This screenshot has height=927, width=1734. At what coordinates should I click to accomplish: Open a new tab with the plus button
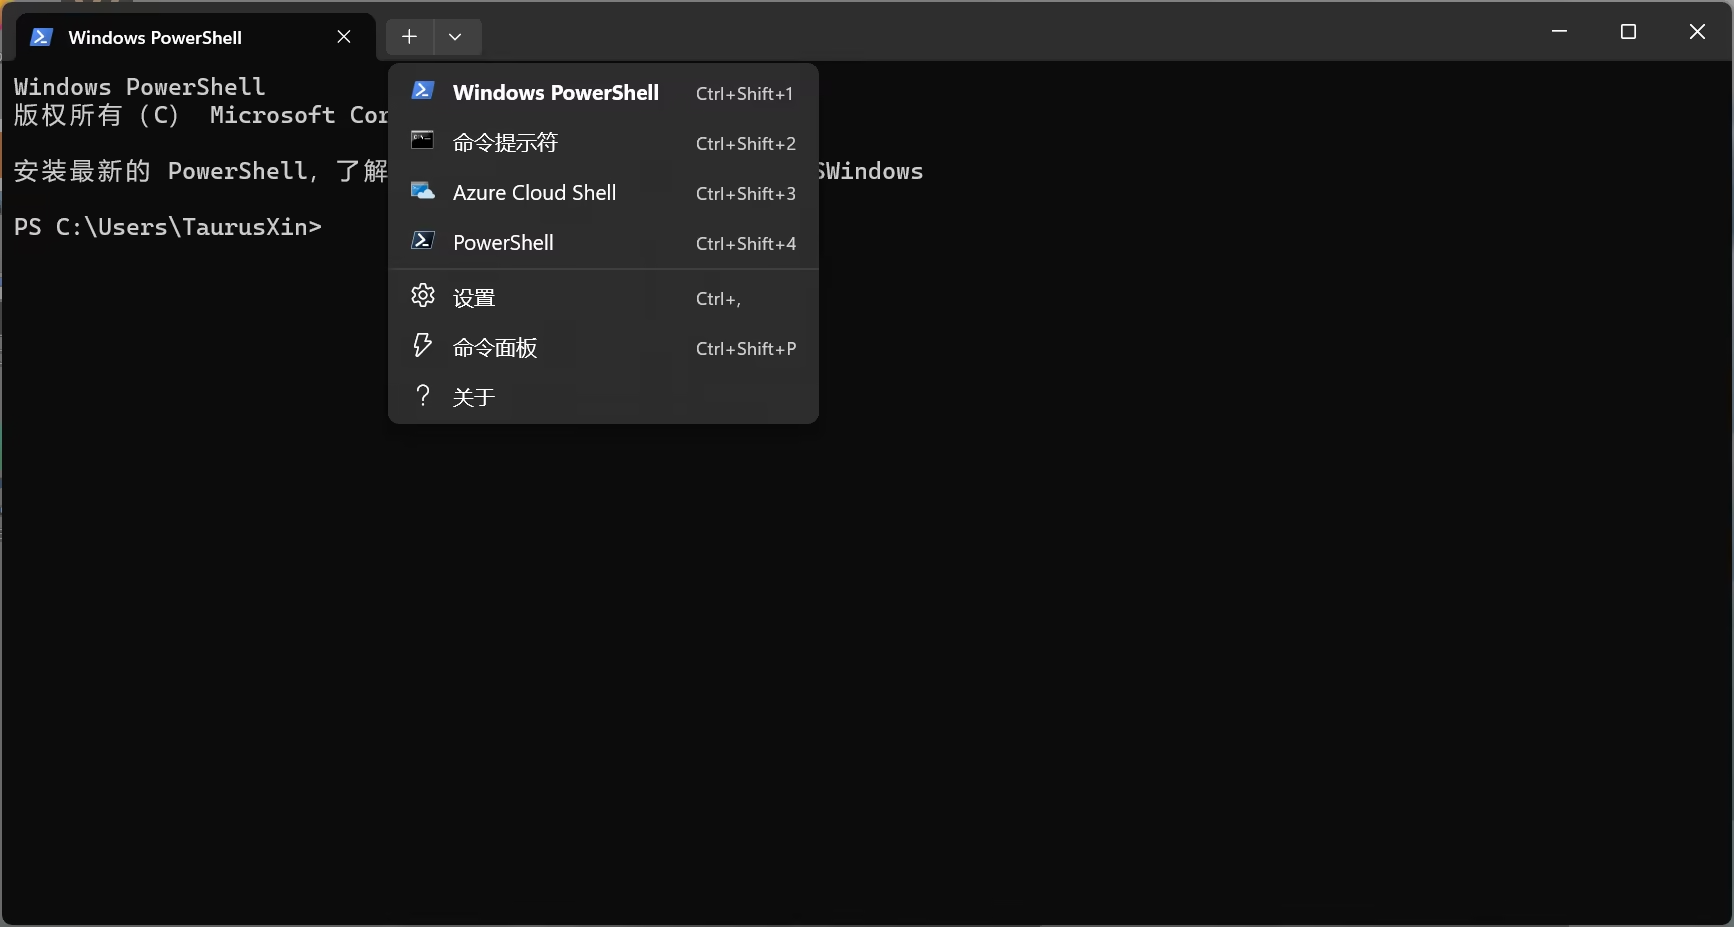pos(409,37)
